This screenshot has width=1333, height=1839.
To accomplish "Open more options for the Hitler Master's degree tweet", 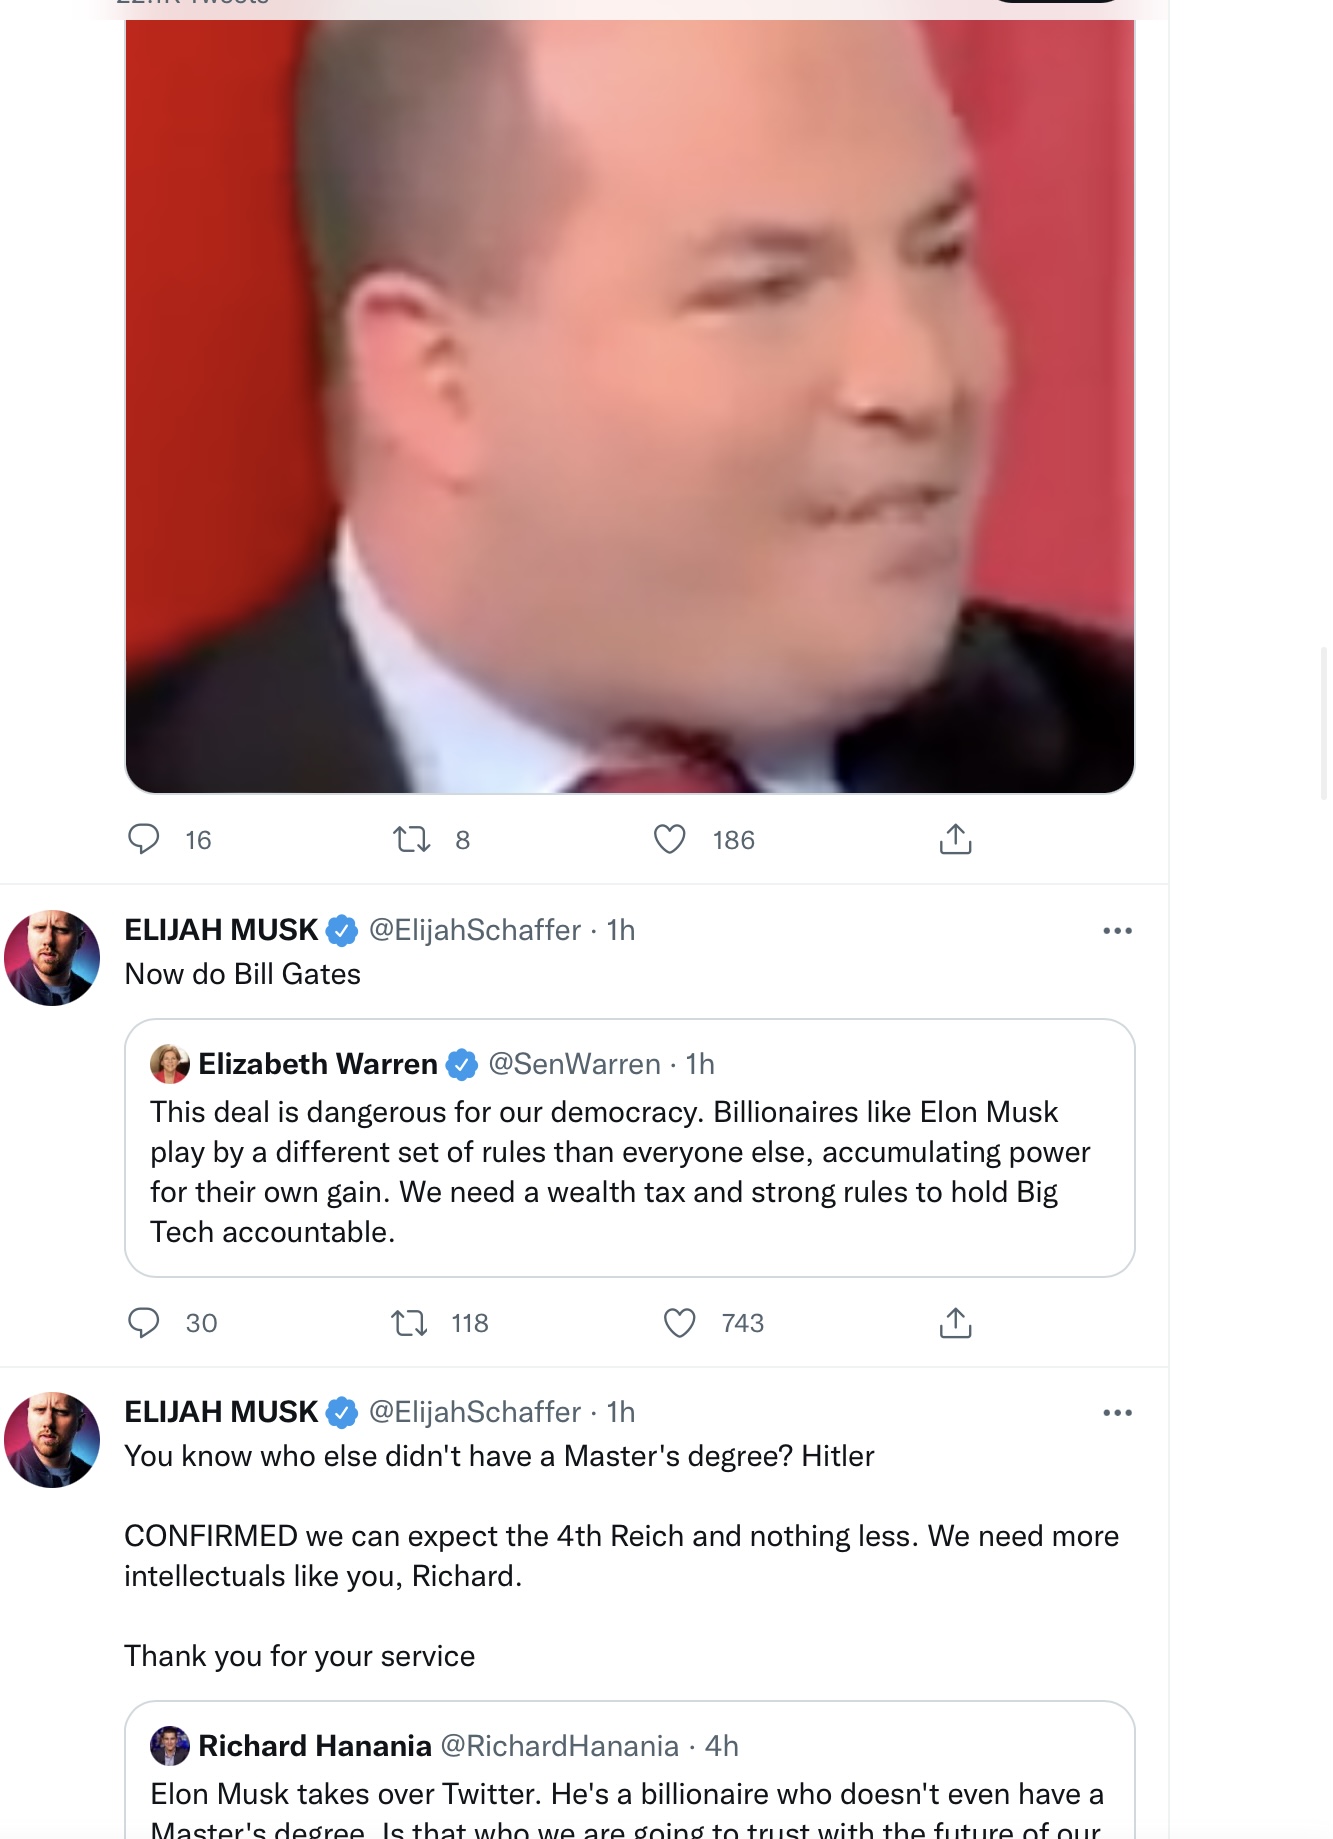I will [1117, 1412].
